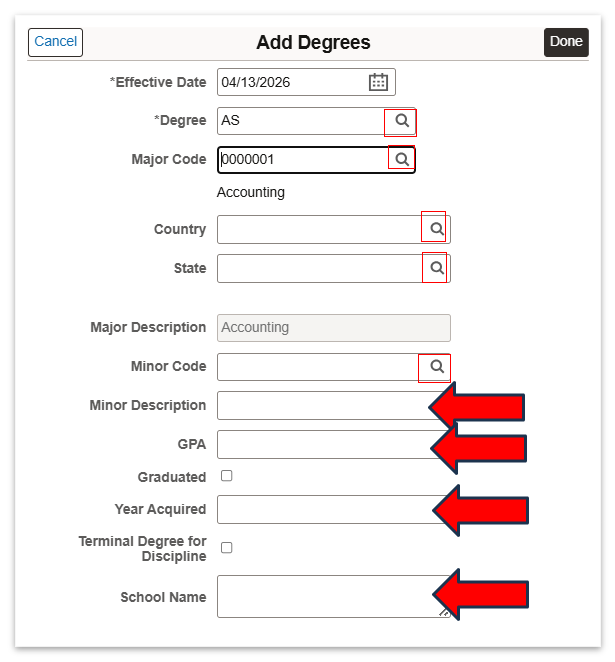Enable Terminal Degree for Discipline checkbox

tap(227, 547)
